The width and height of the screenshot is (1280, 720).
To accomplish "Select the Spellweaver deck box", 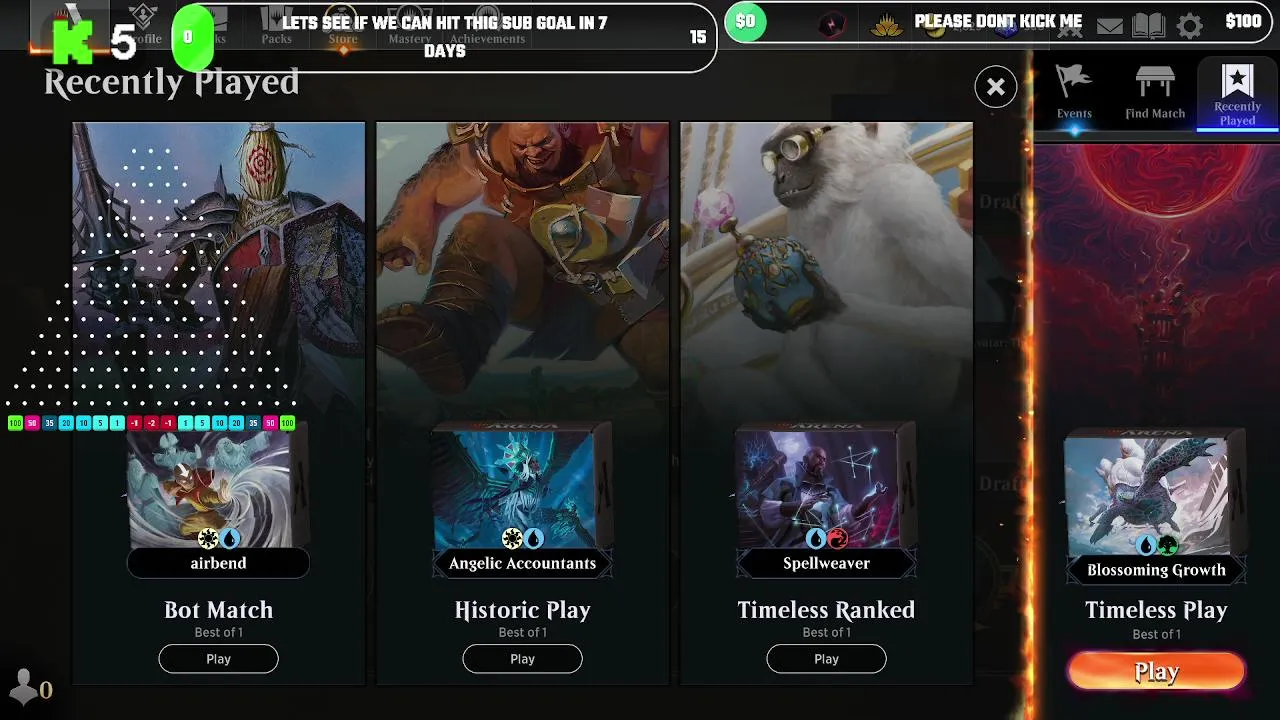I will click(x=826, y=490).
